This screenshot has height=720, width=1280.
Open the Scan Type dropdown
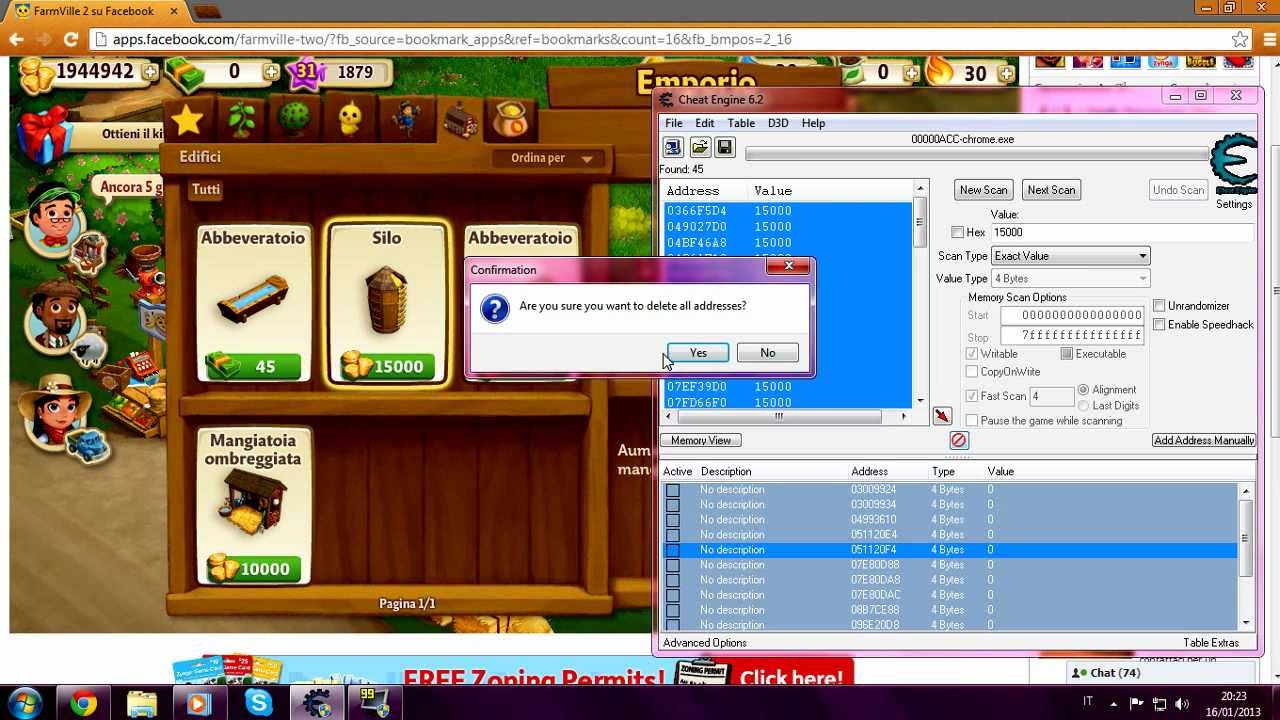click(1070, 256)
